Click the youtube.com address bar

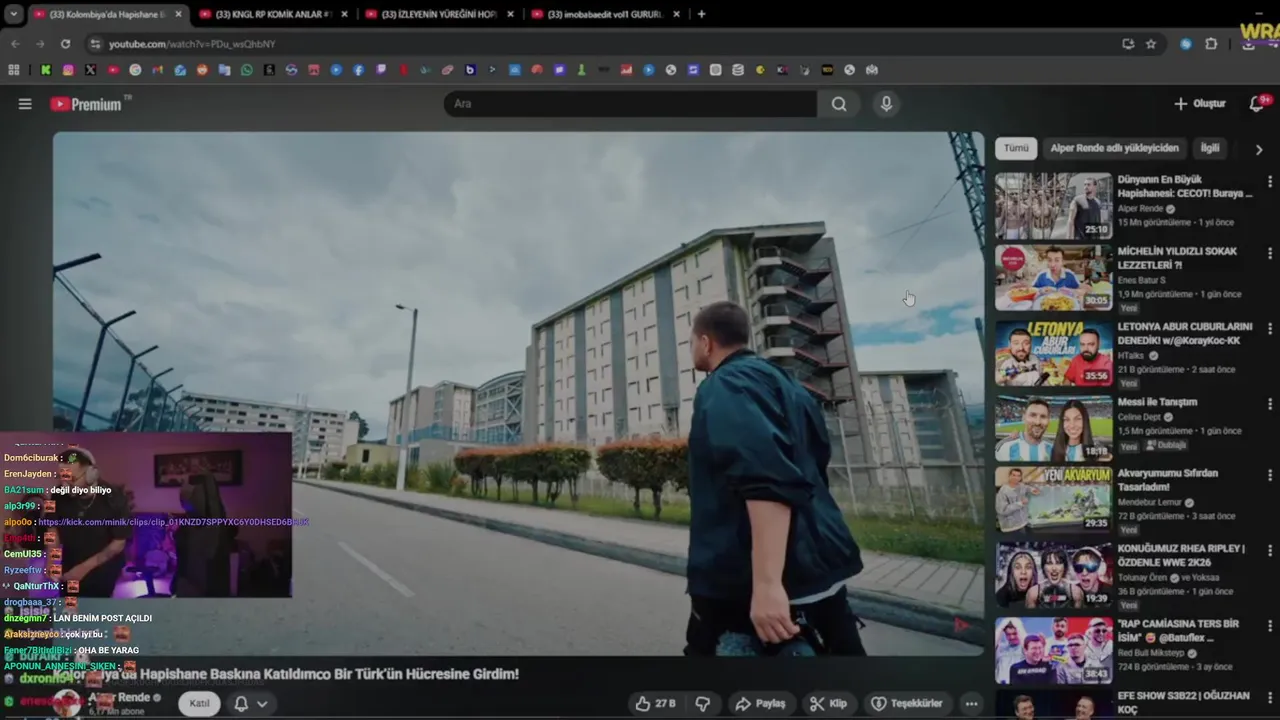[600, 44]
